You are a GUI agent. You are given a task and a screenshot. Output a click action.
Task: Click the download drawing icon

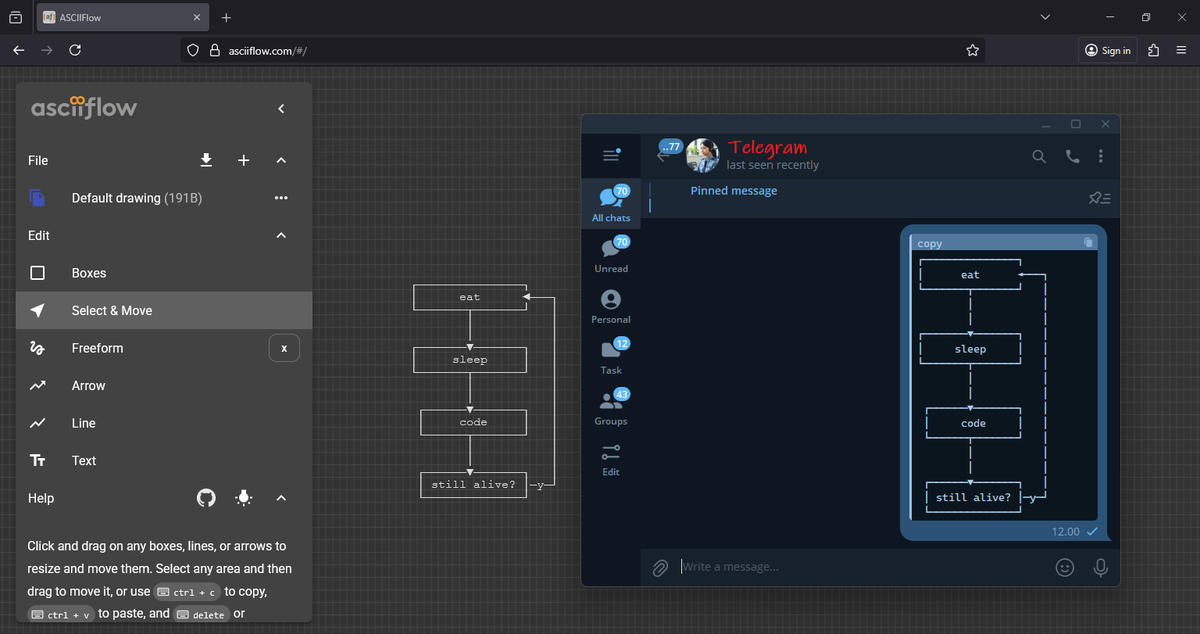click(x=206, y=160)
